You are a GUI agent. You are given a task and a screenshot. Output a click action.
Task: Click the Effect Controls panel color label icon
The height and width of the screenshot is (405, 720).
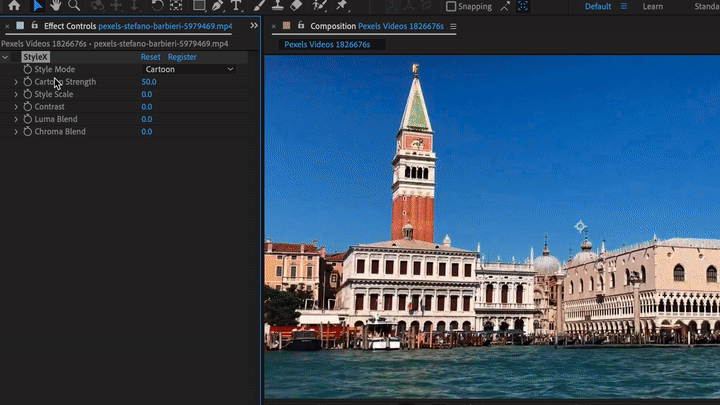[20, 26]
